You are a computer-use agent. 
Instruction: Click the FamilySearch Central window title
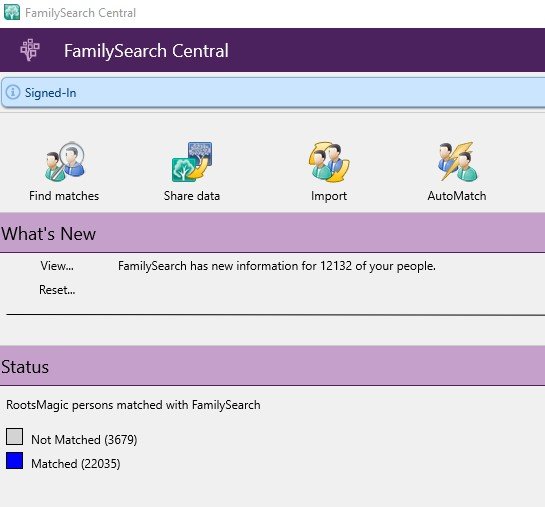click(80, 13)
